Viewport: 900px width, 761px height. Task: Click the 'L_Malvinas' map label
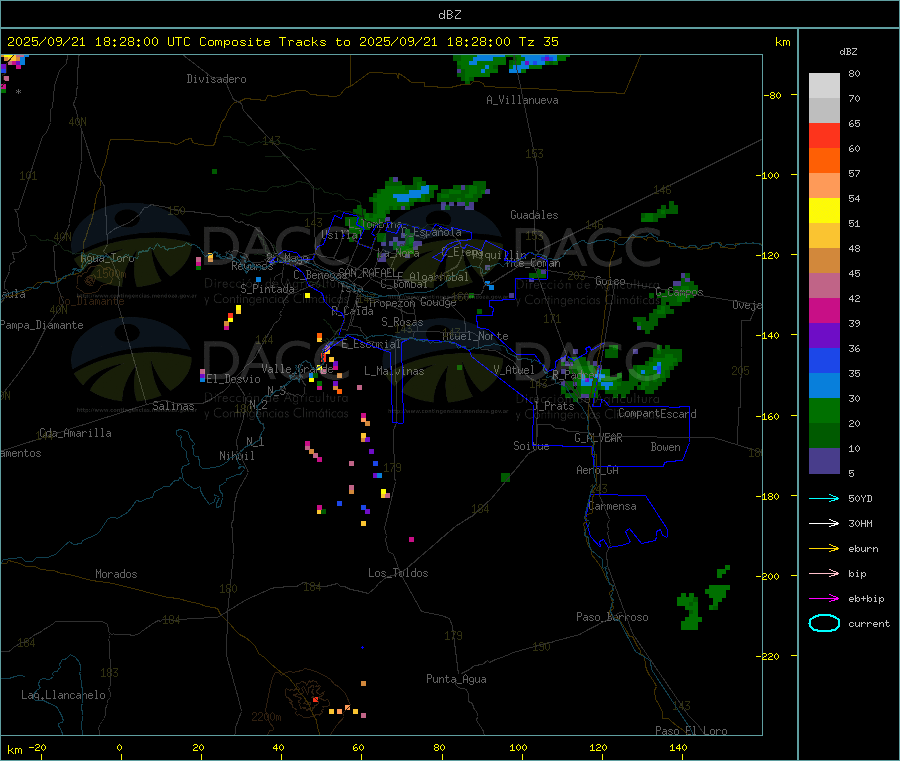[x=394, y=371]
